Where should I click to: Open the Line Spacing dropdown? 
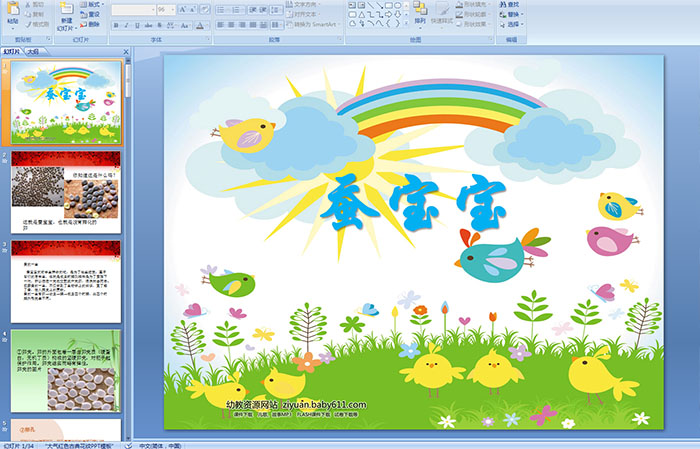(276, 10)
